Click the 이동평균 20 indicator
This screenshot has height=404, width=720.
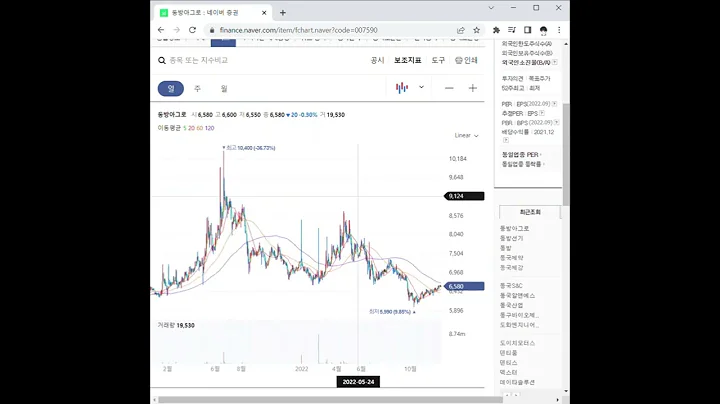pyautogui.click(x=191, y=128)
